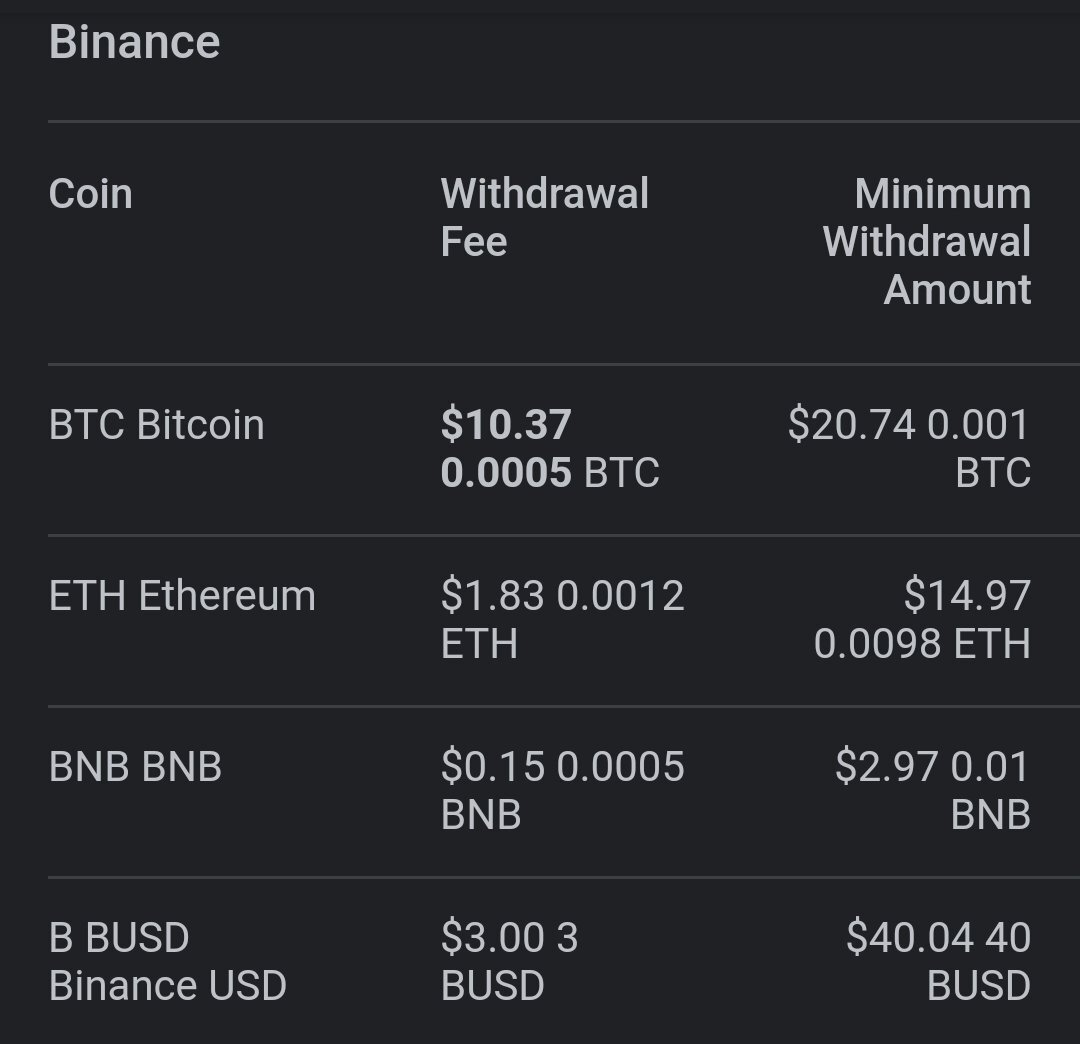Click the 0.0098 ETH minimum amount

(922, 643)
